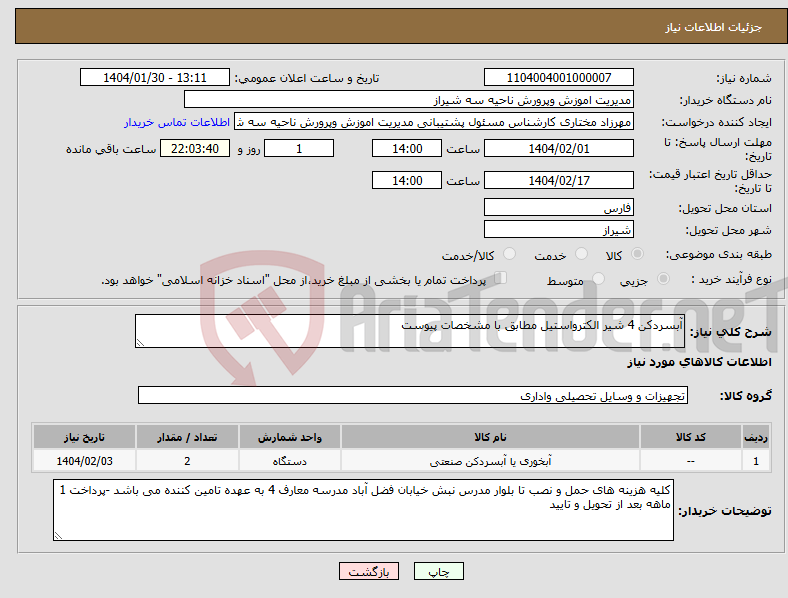This screenshot has width=788, height=598.
Task: Click row number cell 1
Action: click(x=755, y=461)
